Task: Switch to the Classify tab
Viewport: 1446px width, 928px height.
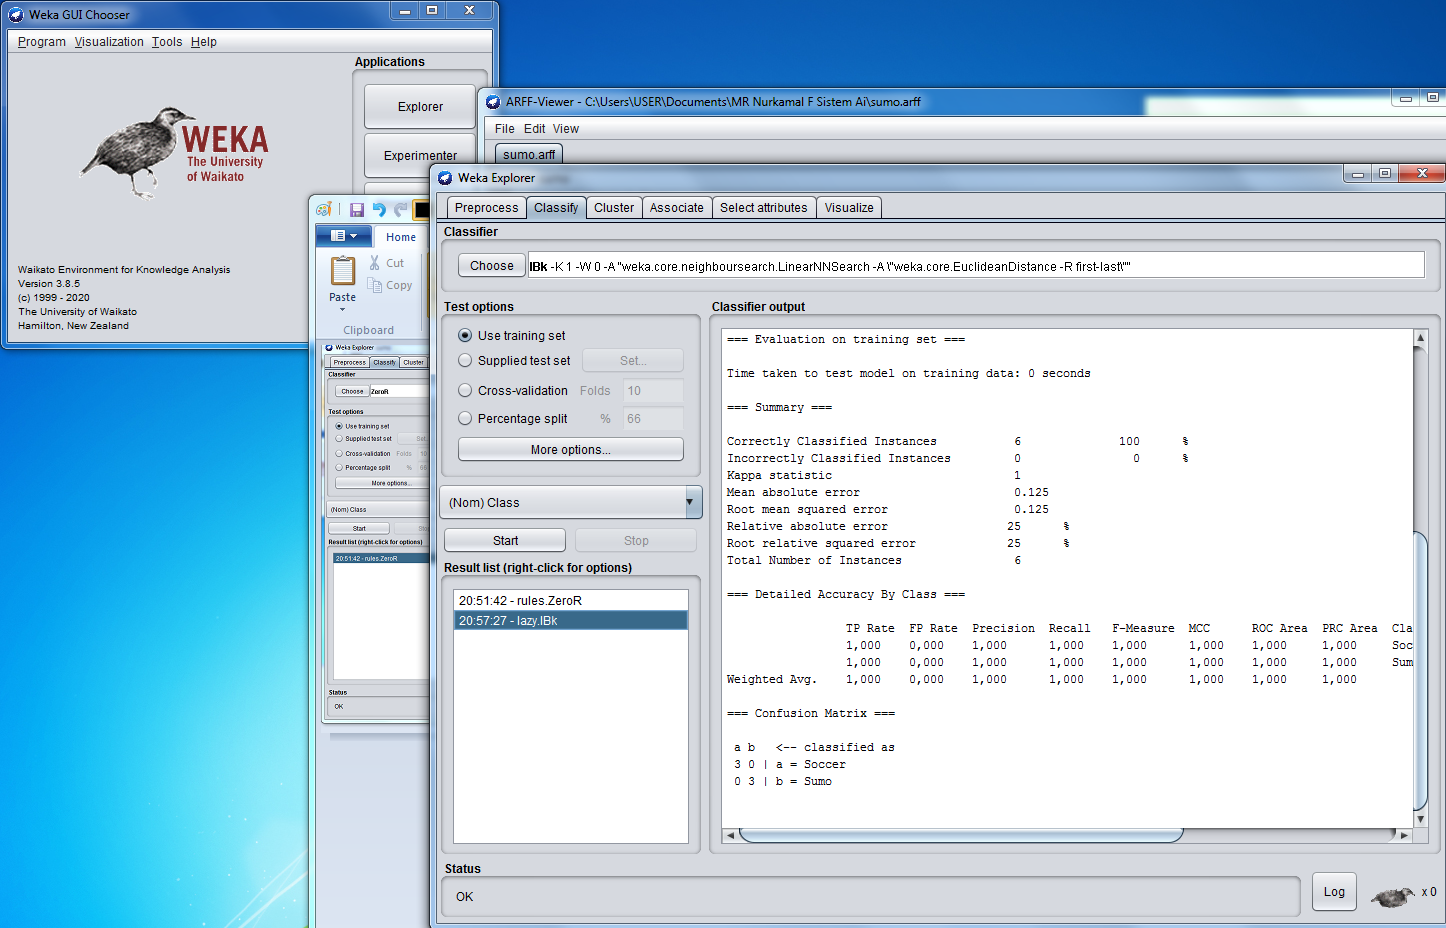Action: point(556,208)
